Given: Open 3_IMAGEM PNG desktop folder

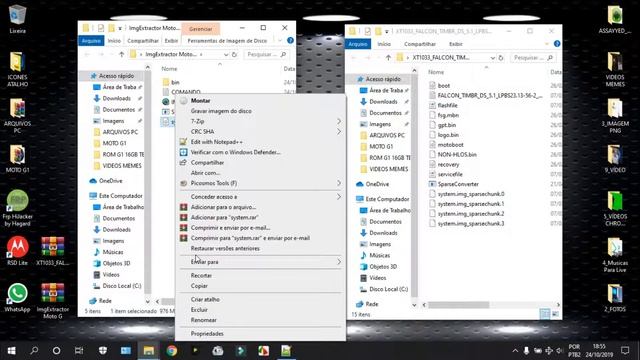Looking at the screenshot, I should coord(615,116).
